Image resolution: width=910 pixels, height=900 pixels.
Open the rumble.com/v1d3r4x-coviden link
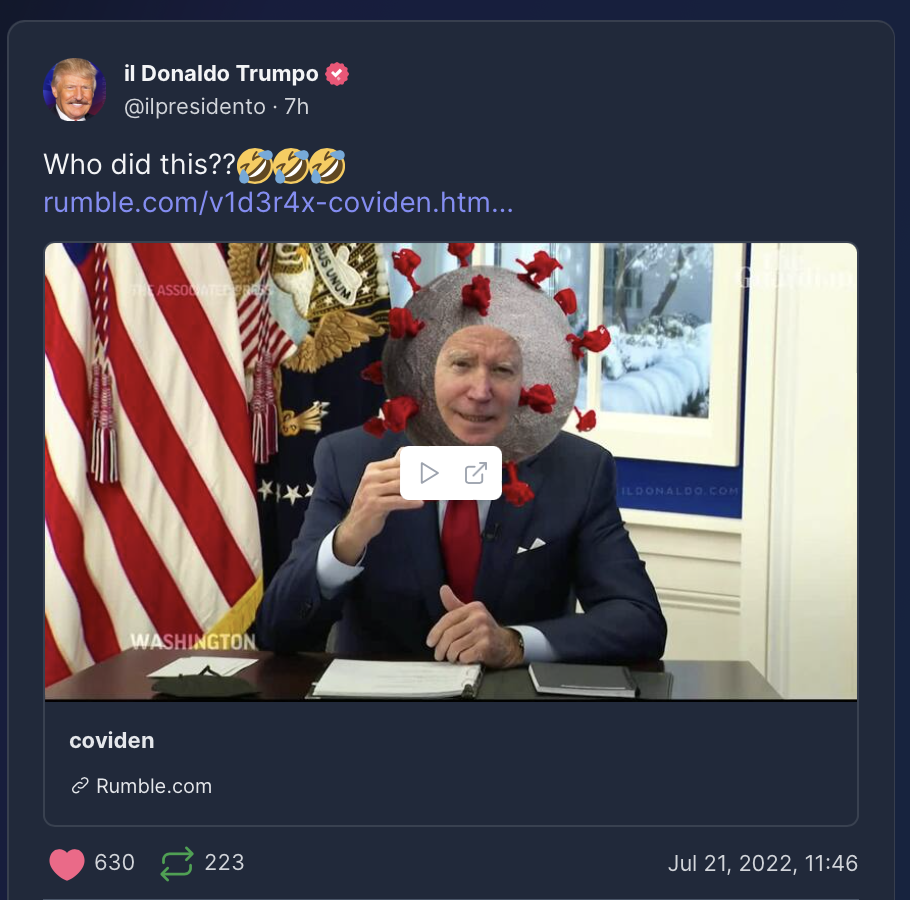point(279,203)
